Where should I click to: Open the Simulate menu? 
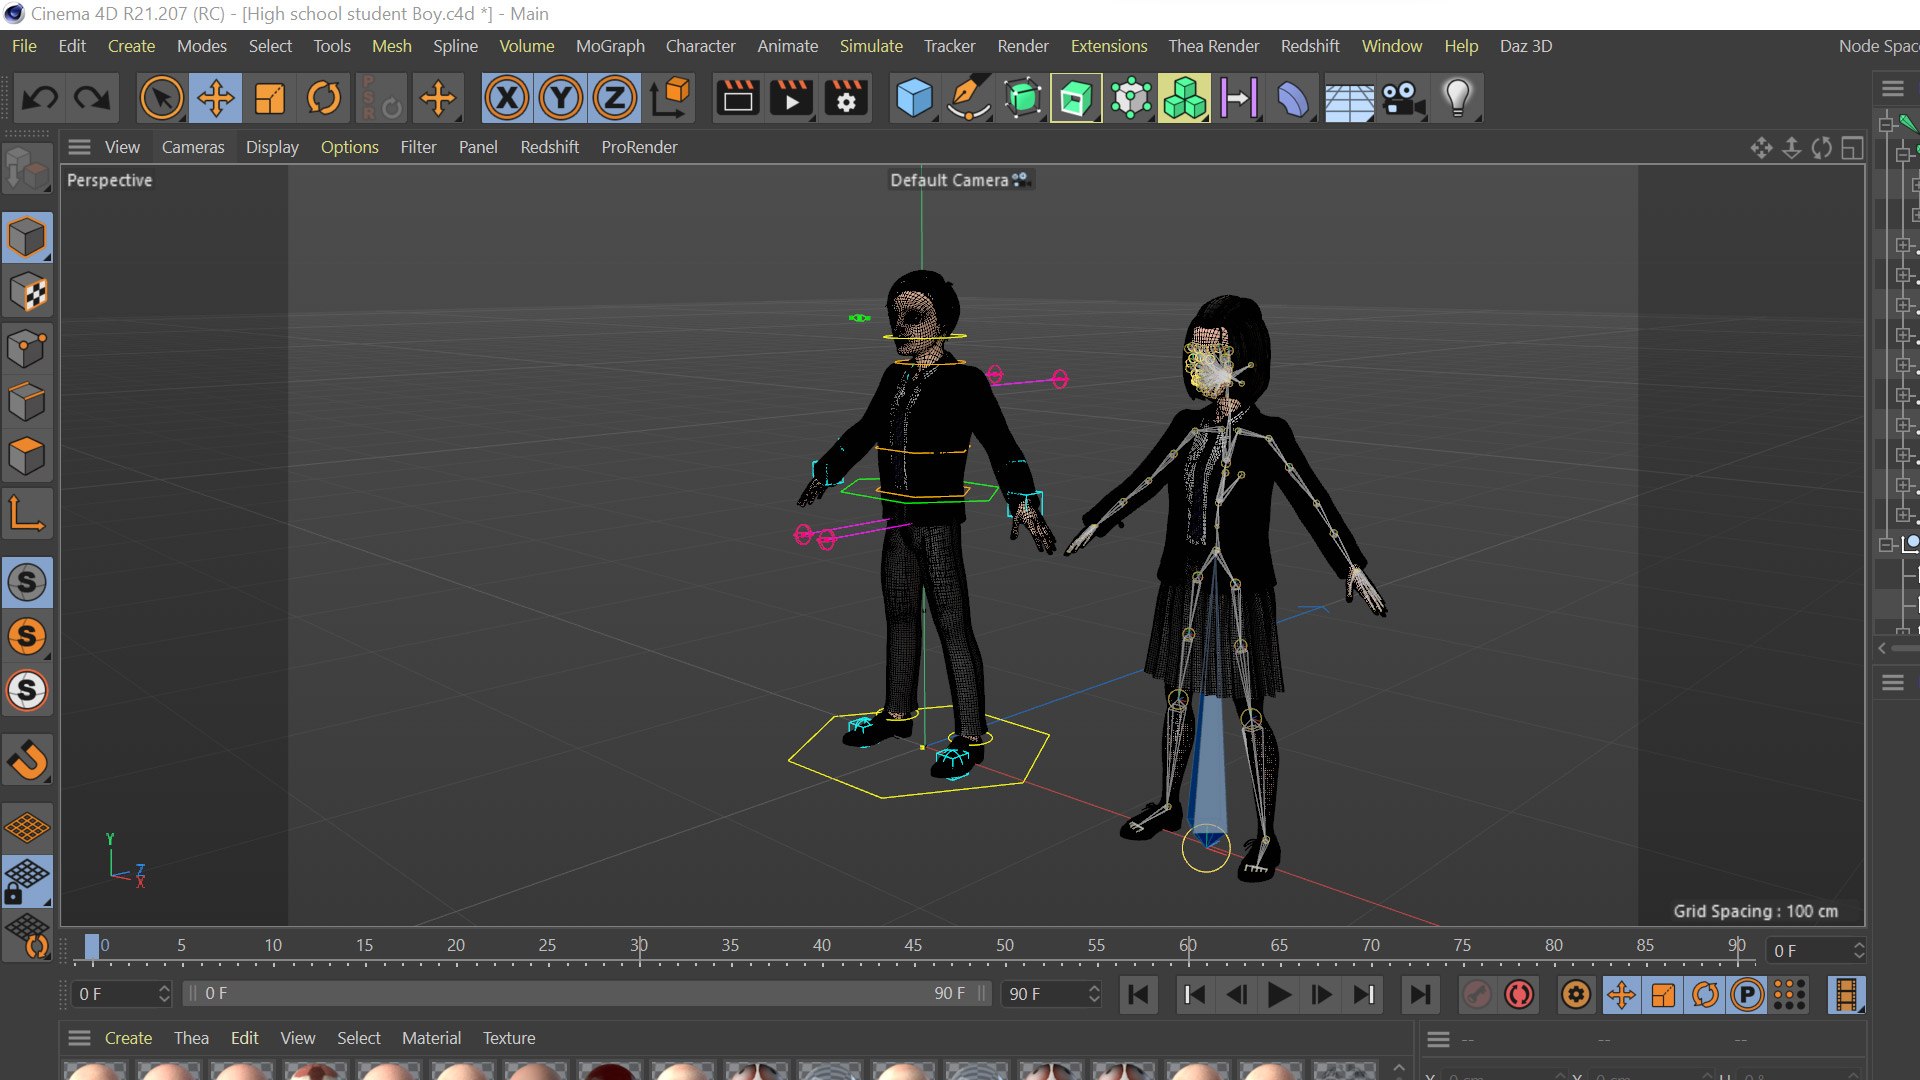coord(871,46)
